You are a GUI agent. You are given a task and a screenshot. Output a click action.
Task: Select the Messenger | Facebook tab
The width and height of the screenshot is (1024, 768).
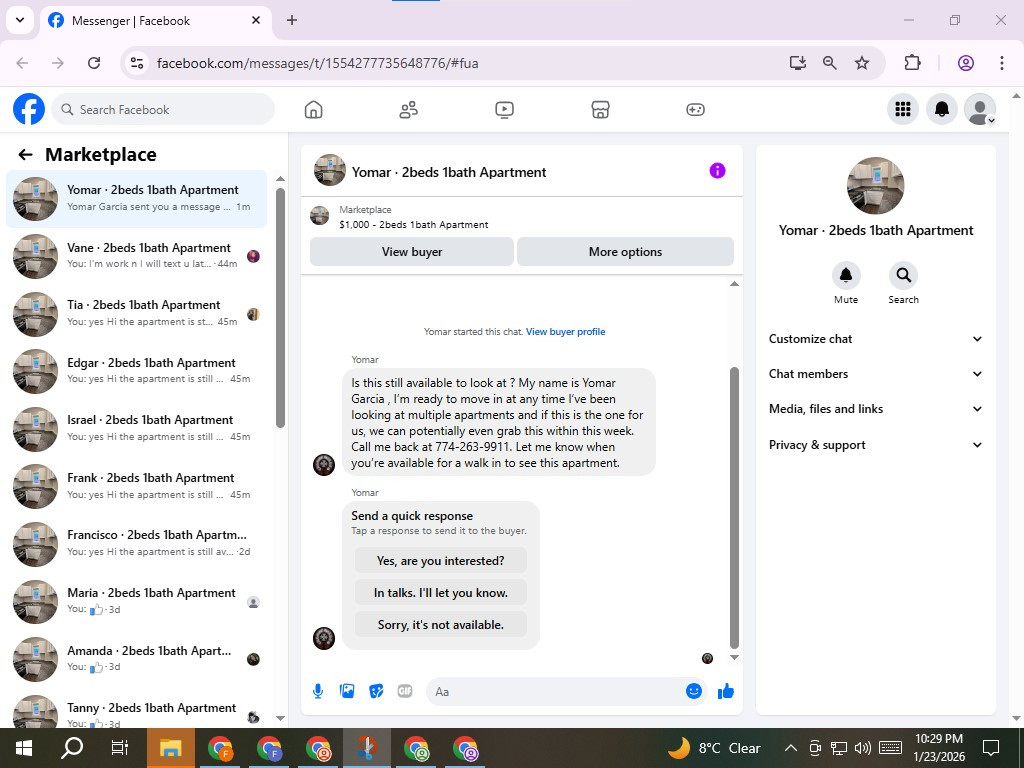(157, 20)
